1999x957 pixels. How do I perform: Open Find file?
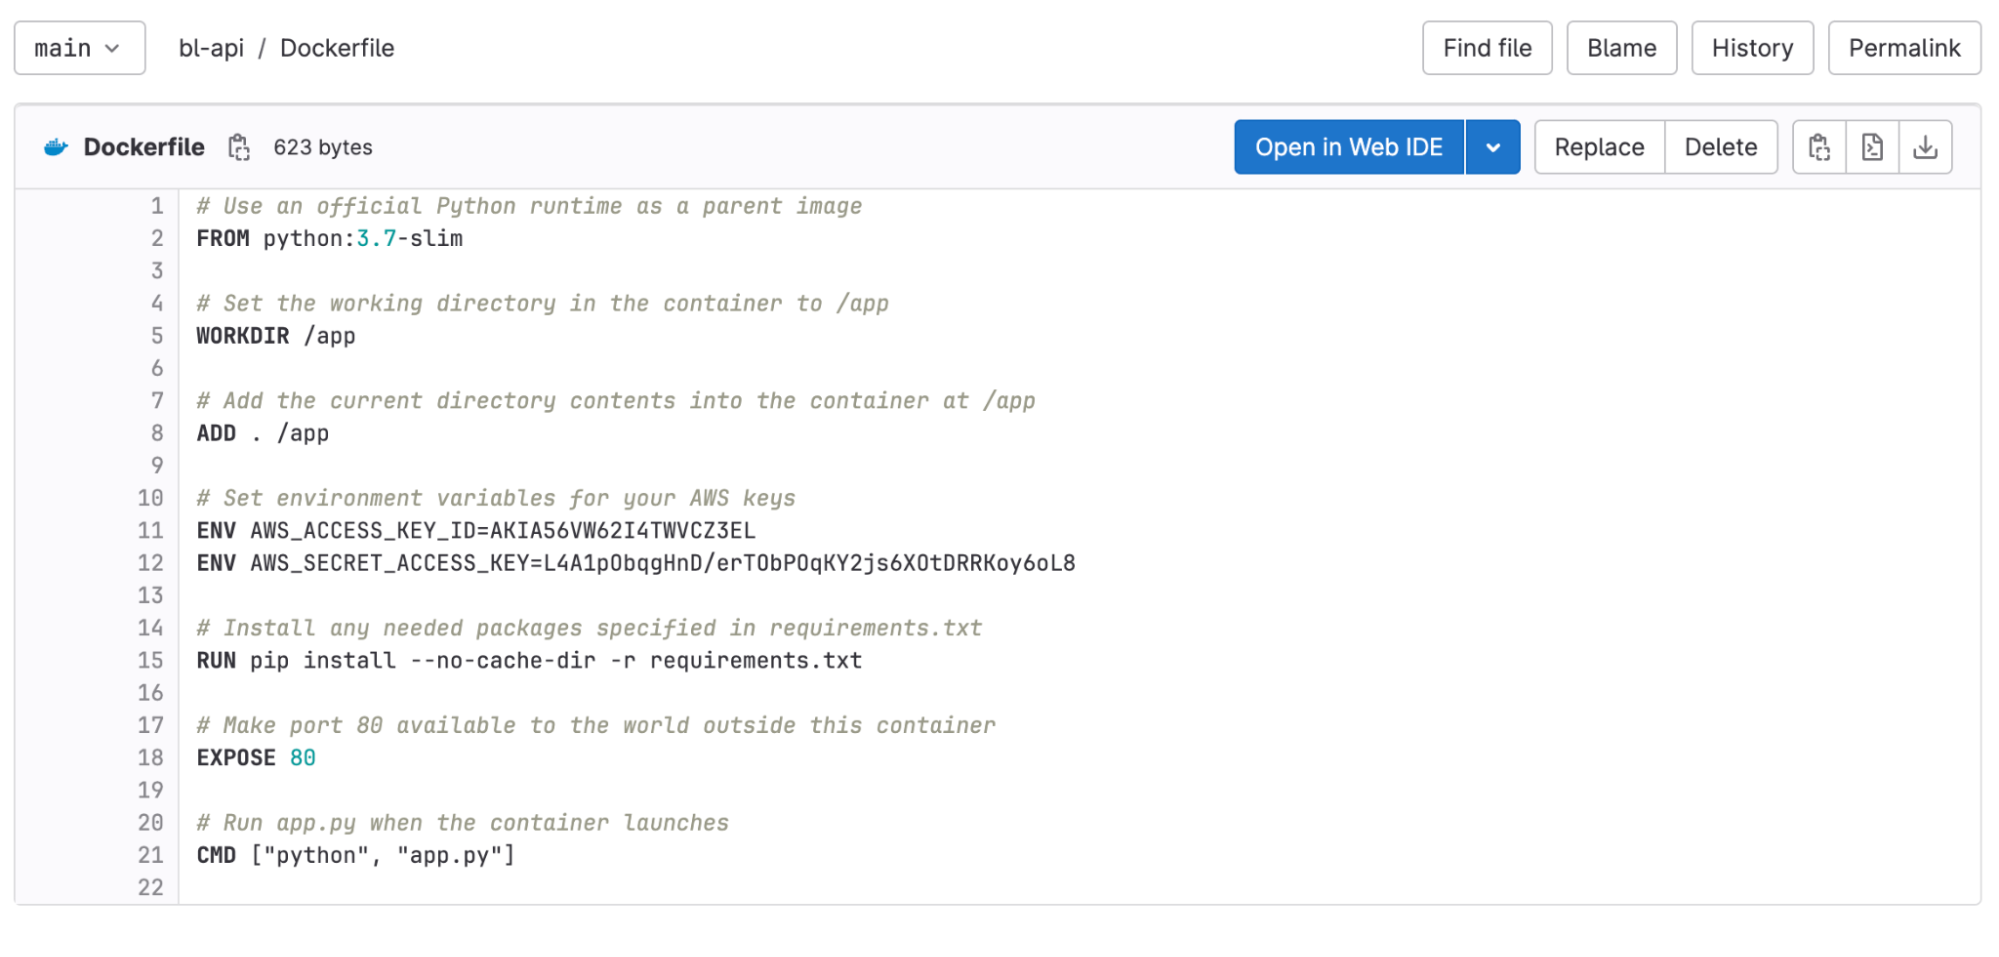(1487, 48)
